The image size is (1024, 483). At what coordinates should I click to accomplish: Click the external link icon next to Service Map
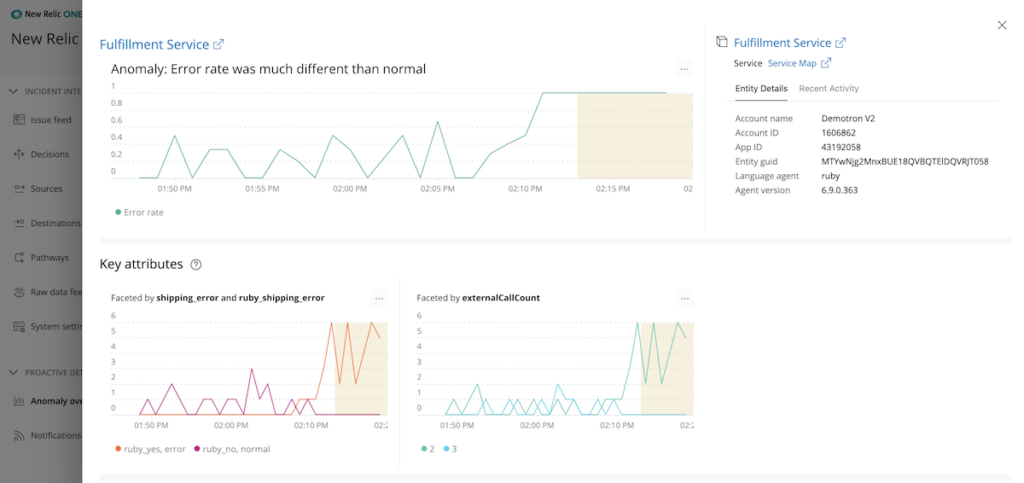pyautogui.click(x=826, y=63)
